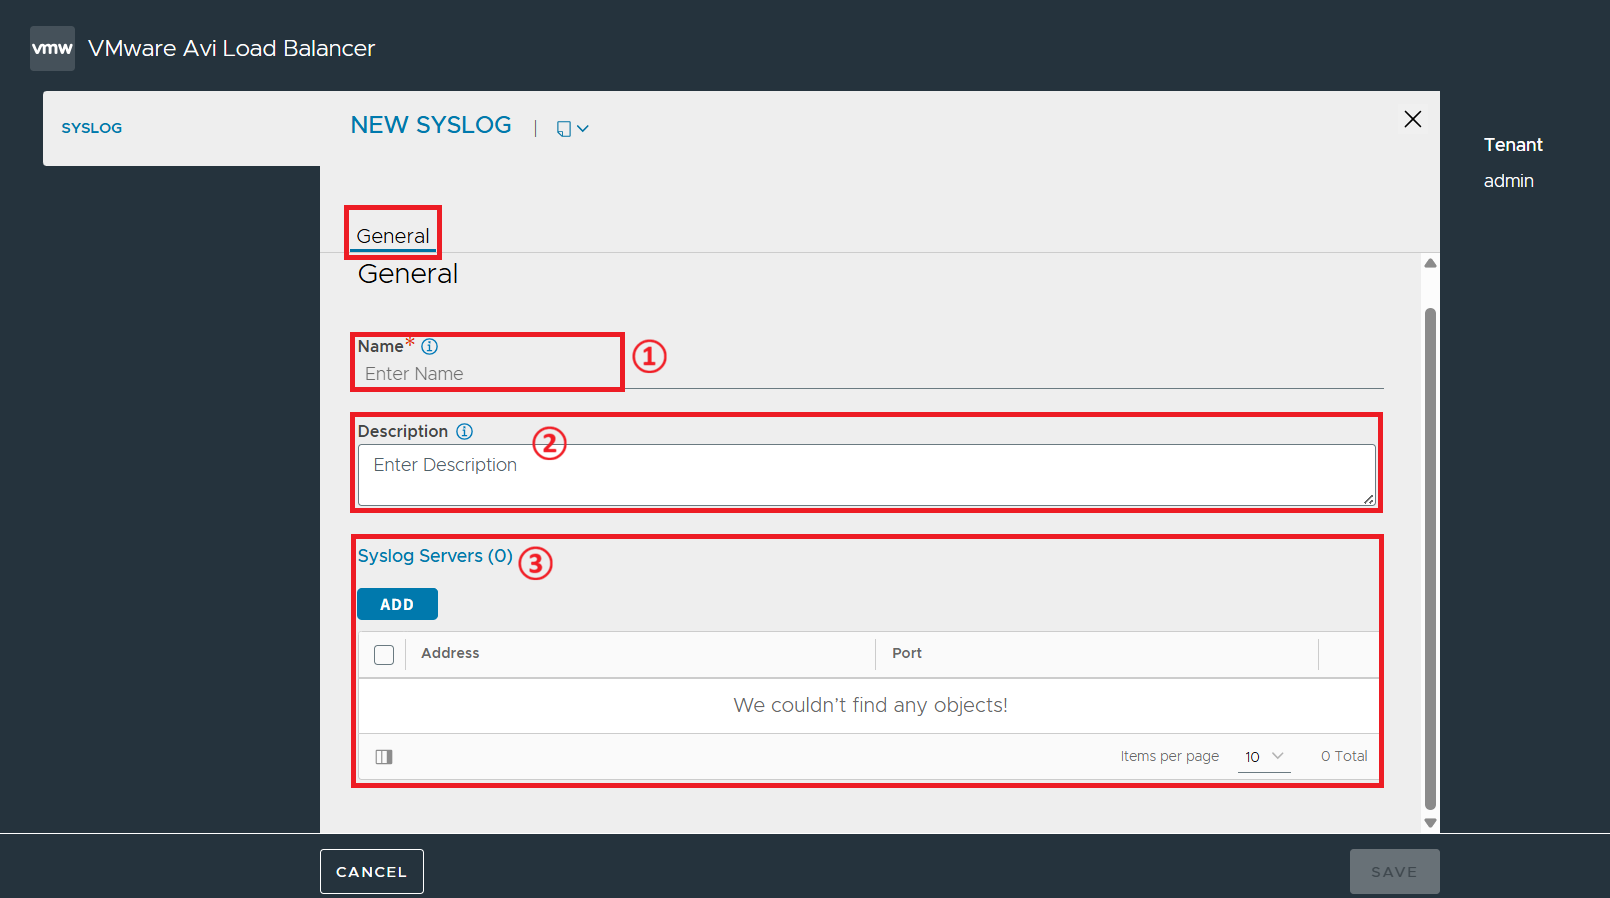The width and height of the screenshot is (1610, 898).
Task: Click the vertical scrollbar thumb
Action: coord(1430,558)
